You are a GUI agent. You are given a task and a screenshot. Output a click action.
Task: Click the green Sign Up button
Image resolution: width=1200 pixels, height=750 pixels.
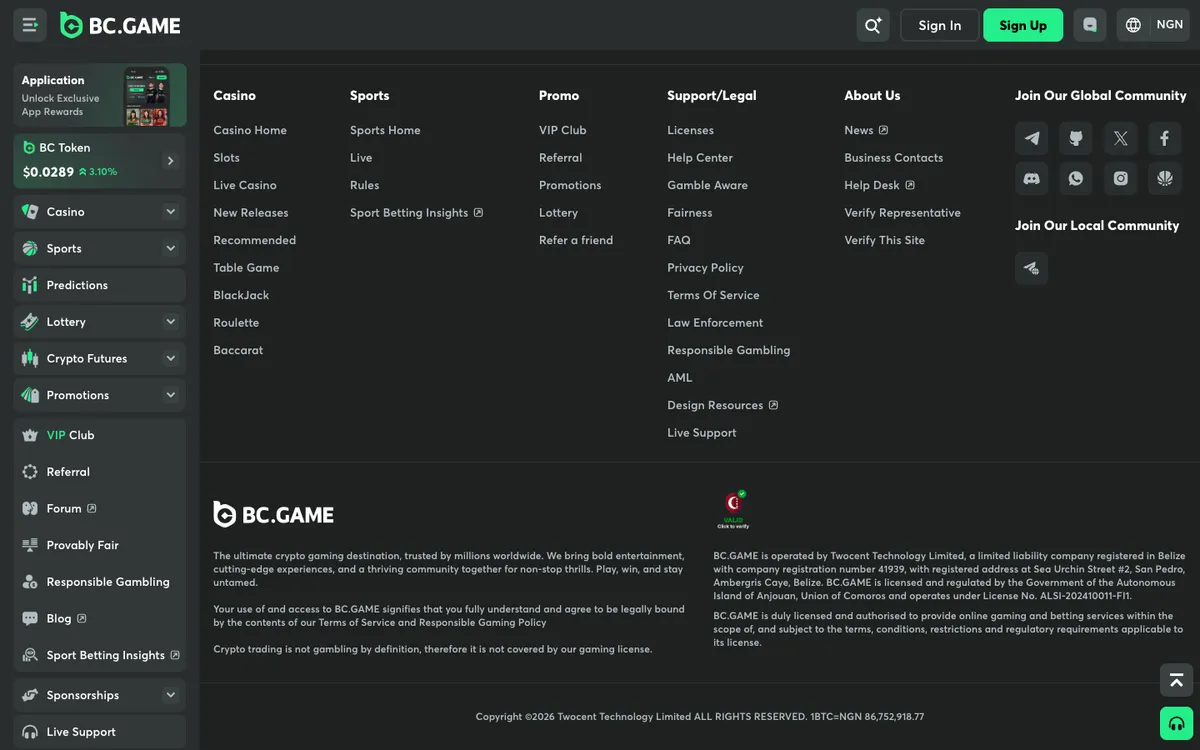coord(1023,25)
